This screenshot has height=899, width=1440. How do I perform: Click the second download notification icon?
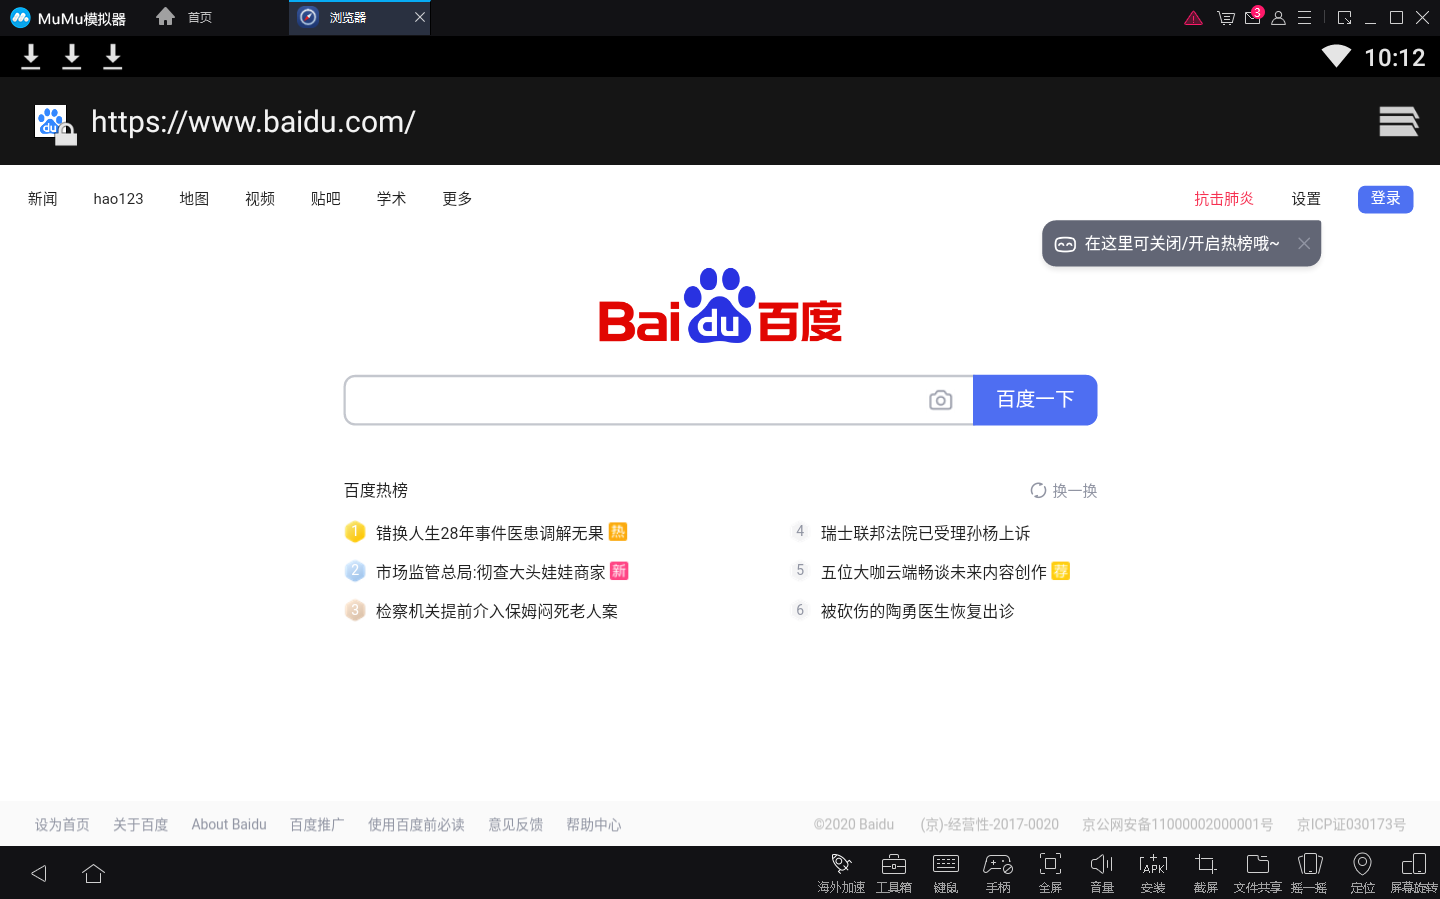pos(72,57)
